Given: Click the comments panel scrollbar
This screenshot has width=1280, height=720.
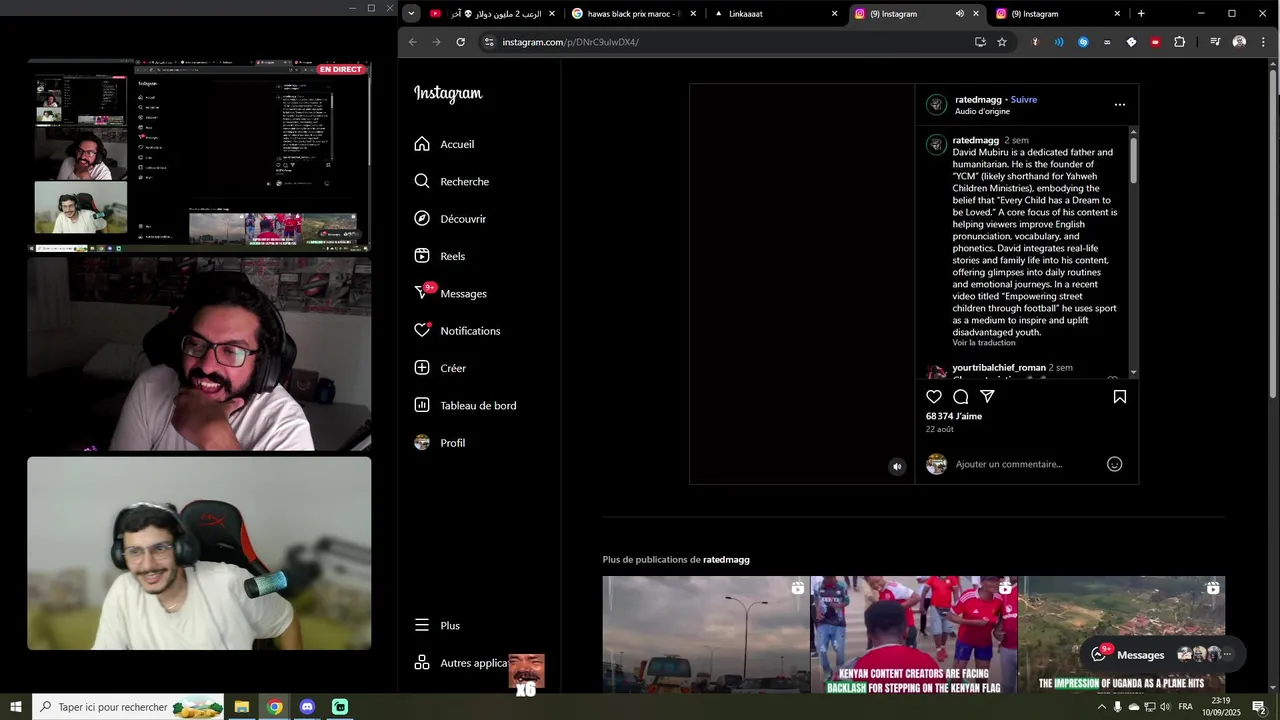Looking at the screenshot, I should (1134, 160).
